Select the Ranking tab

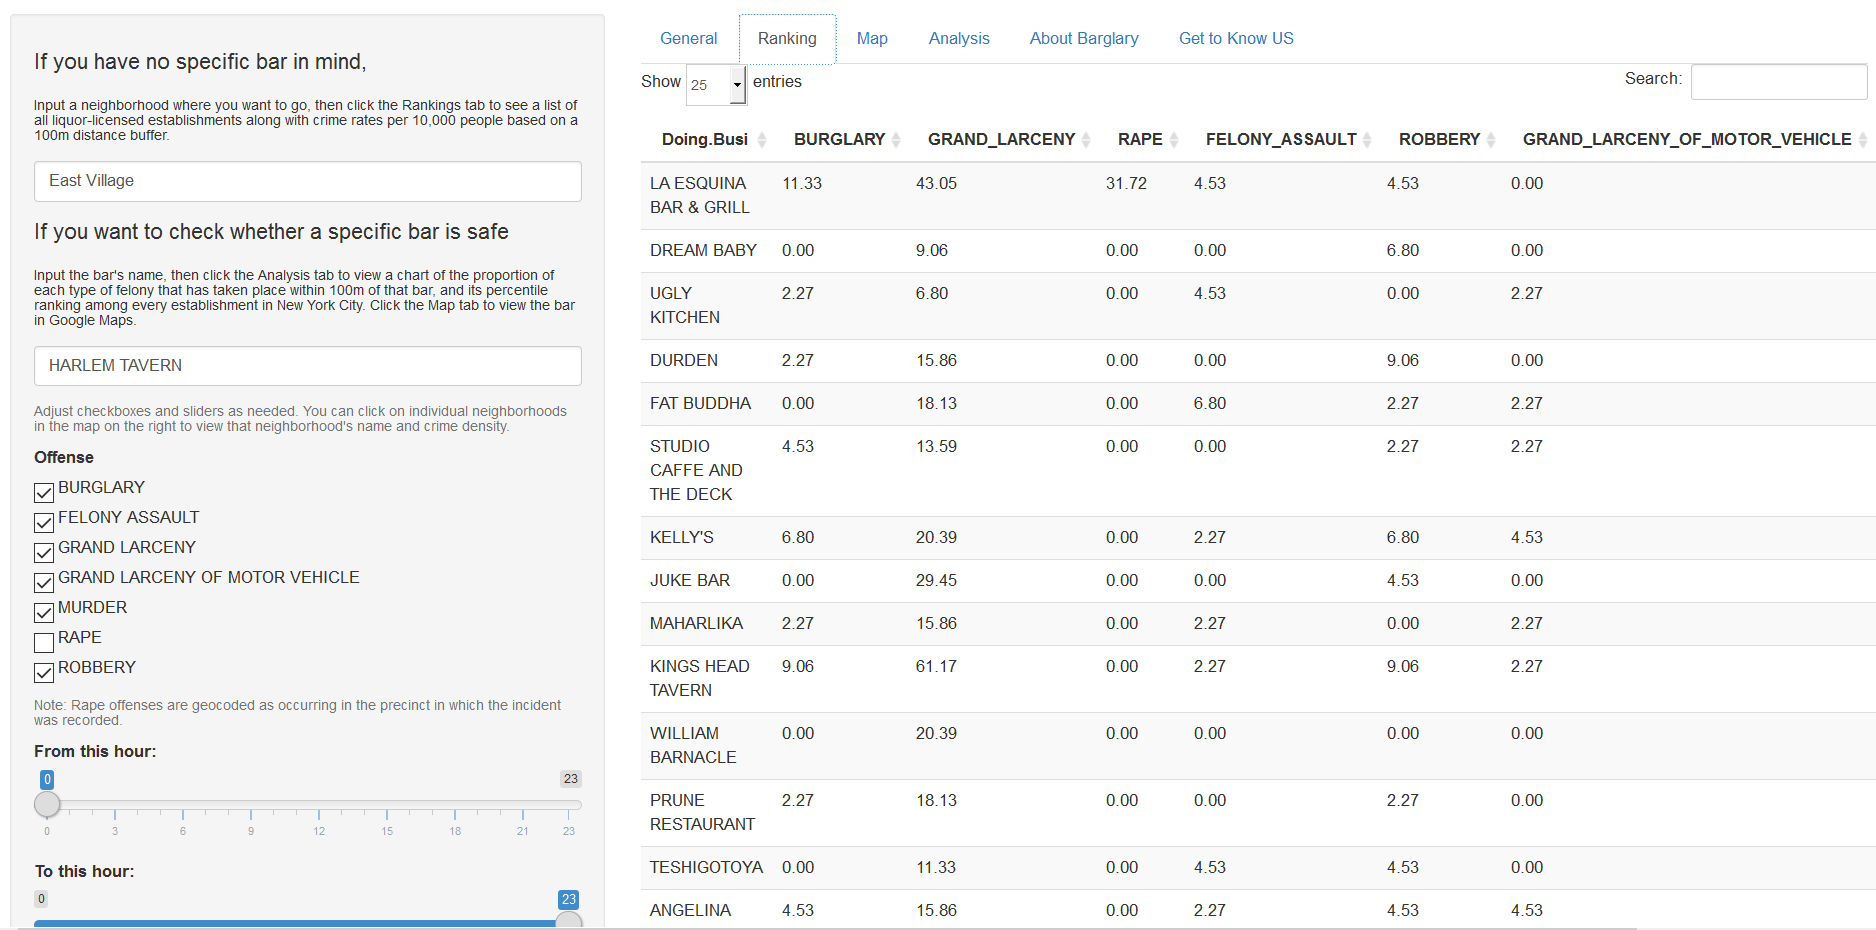coord(787,39)
